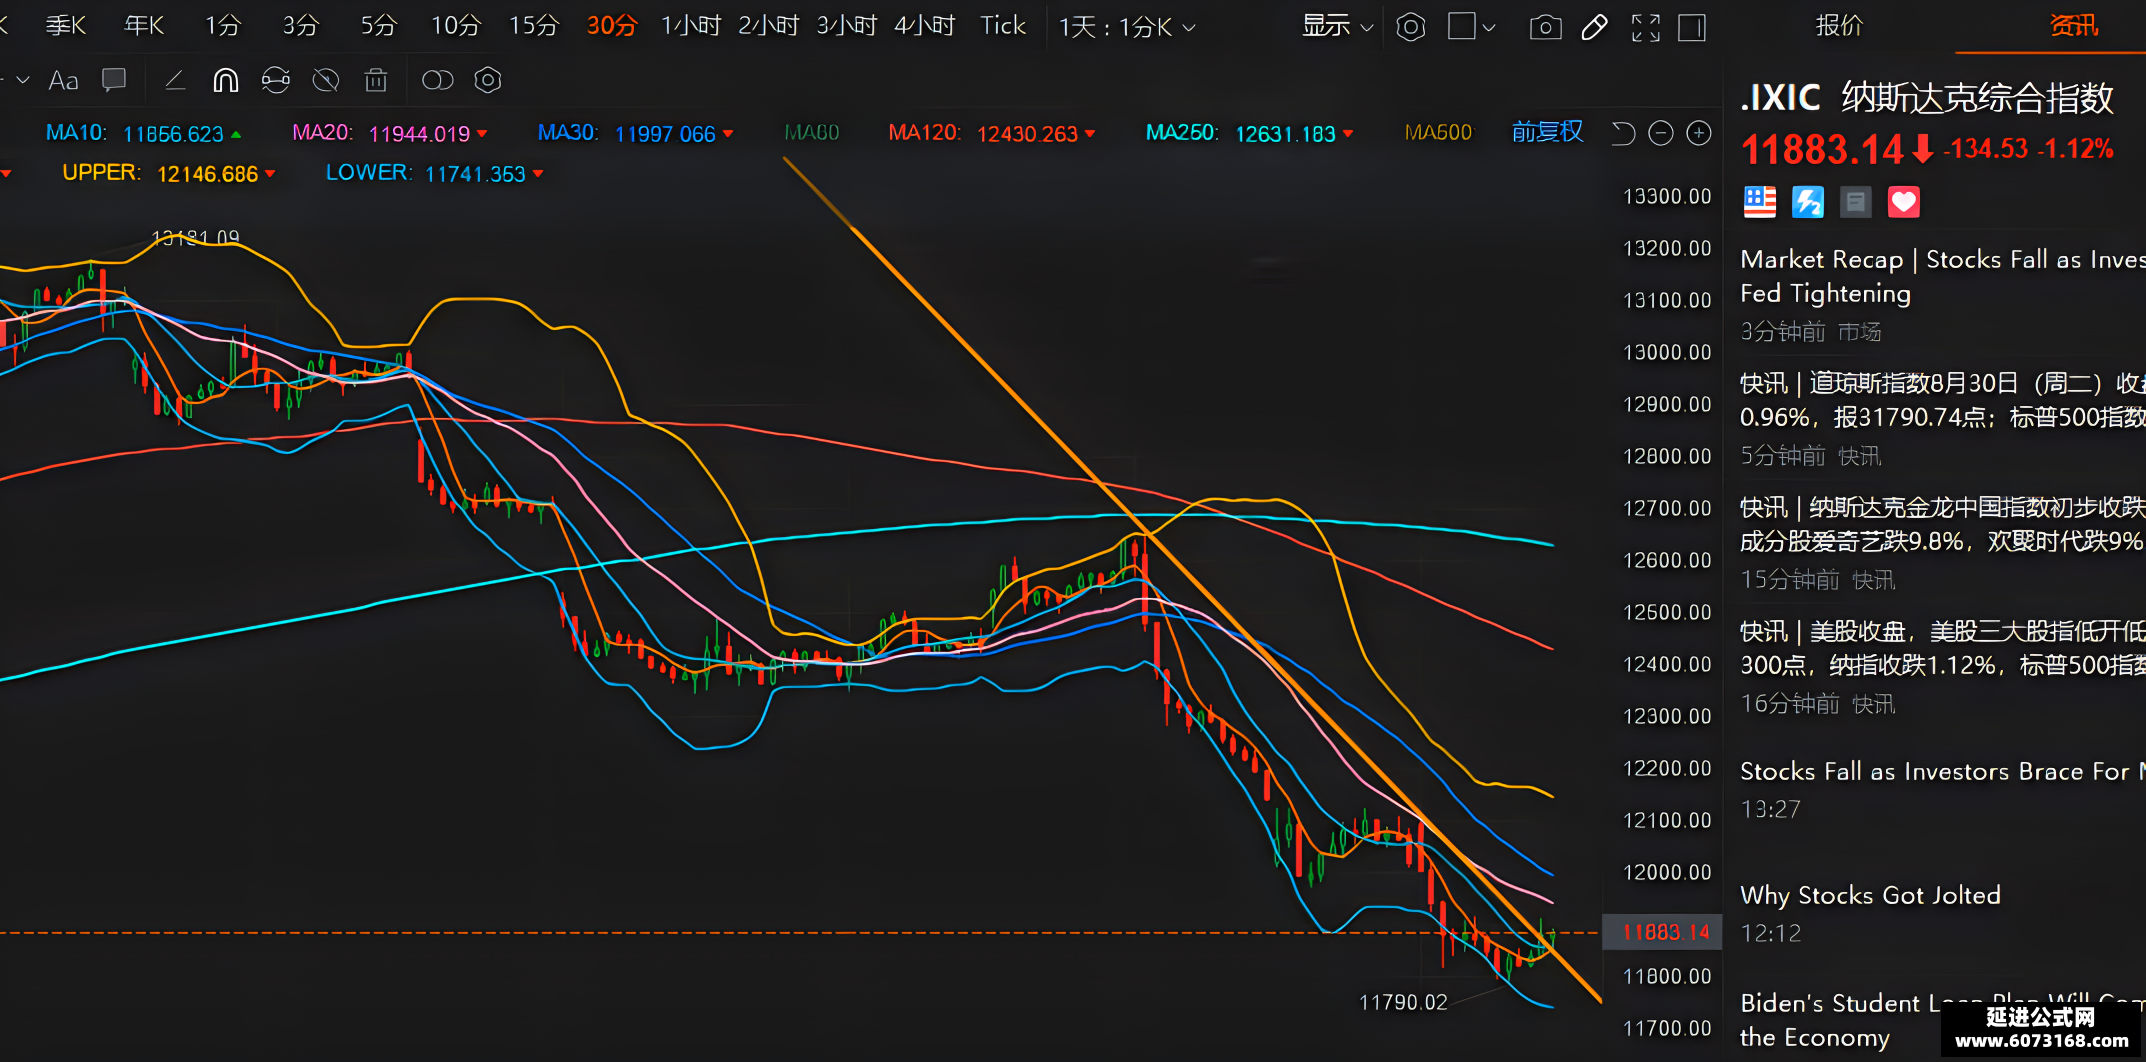Viewport: 2146px width, 1062px height.
Task: Toggle the MA60 indicator label
Action: point(811,133)
